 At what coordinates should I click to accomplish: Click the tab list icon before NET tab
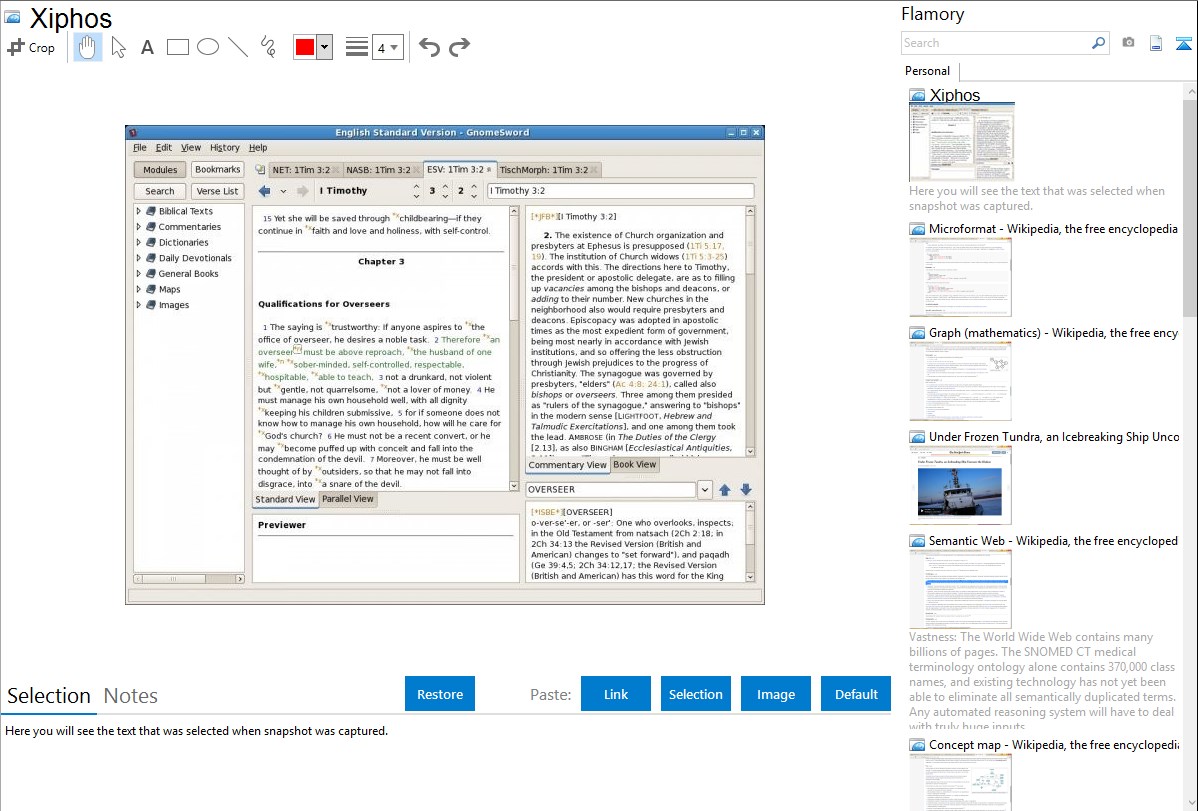coord(260,170)
